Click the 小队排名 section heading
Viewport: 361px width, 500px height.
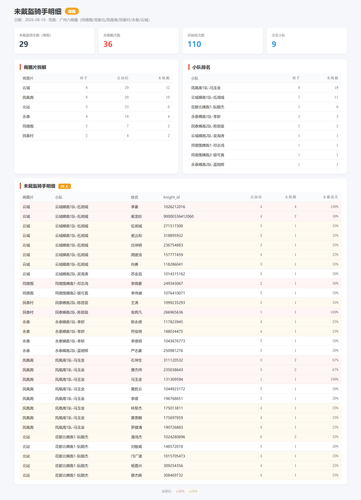click(201, 67)
